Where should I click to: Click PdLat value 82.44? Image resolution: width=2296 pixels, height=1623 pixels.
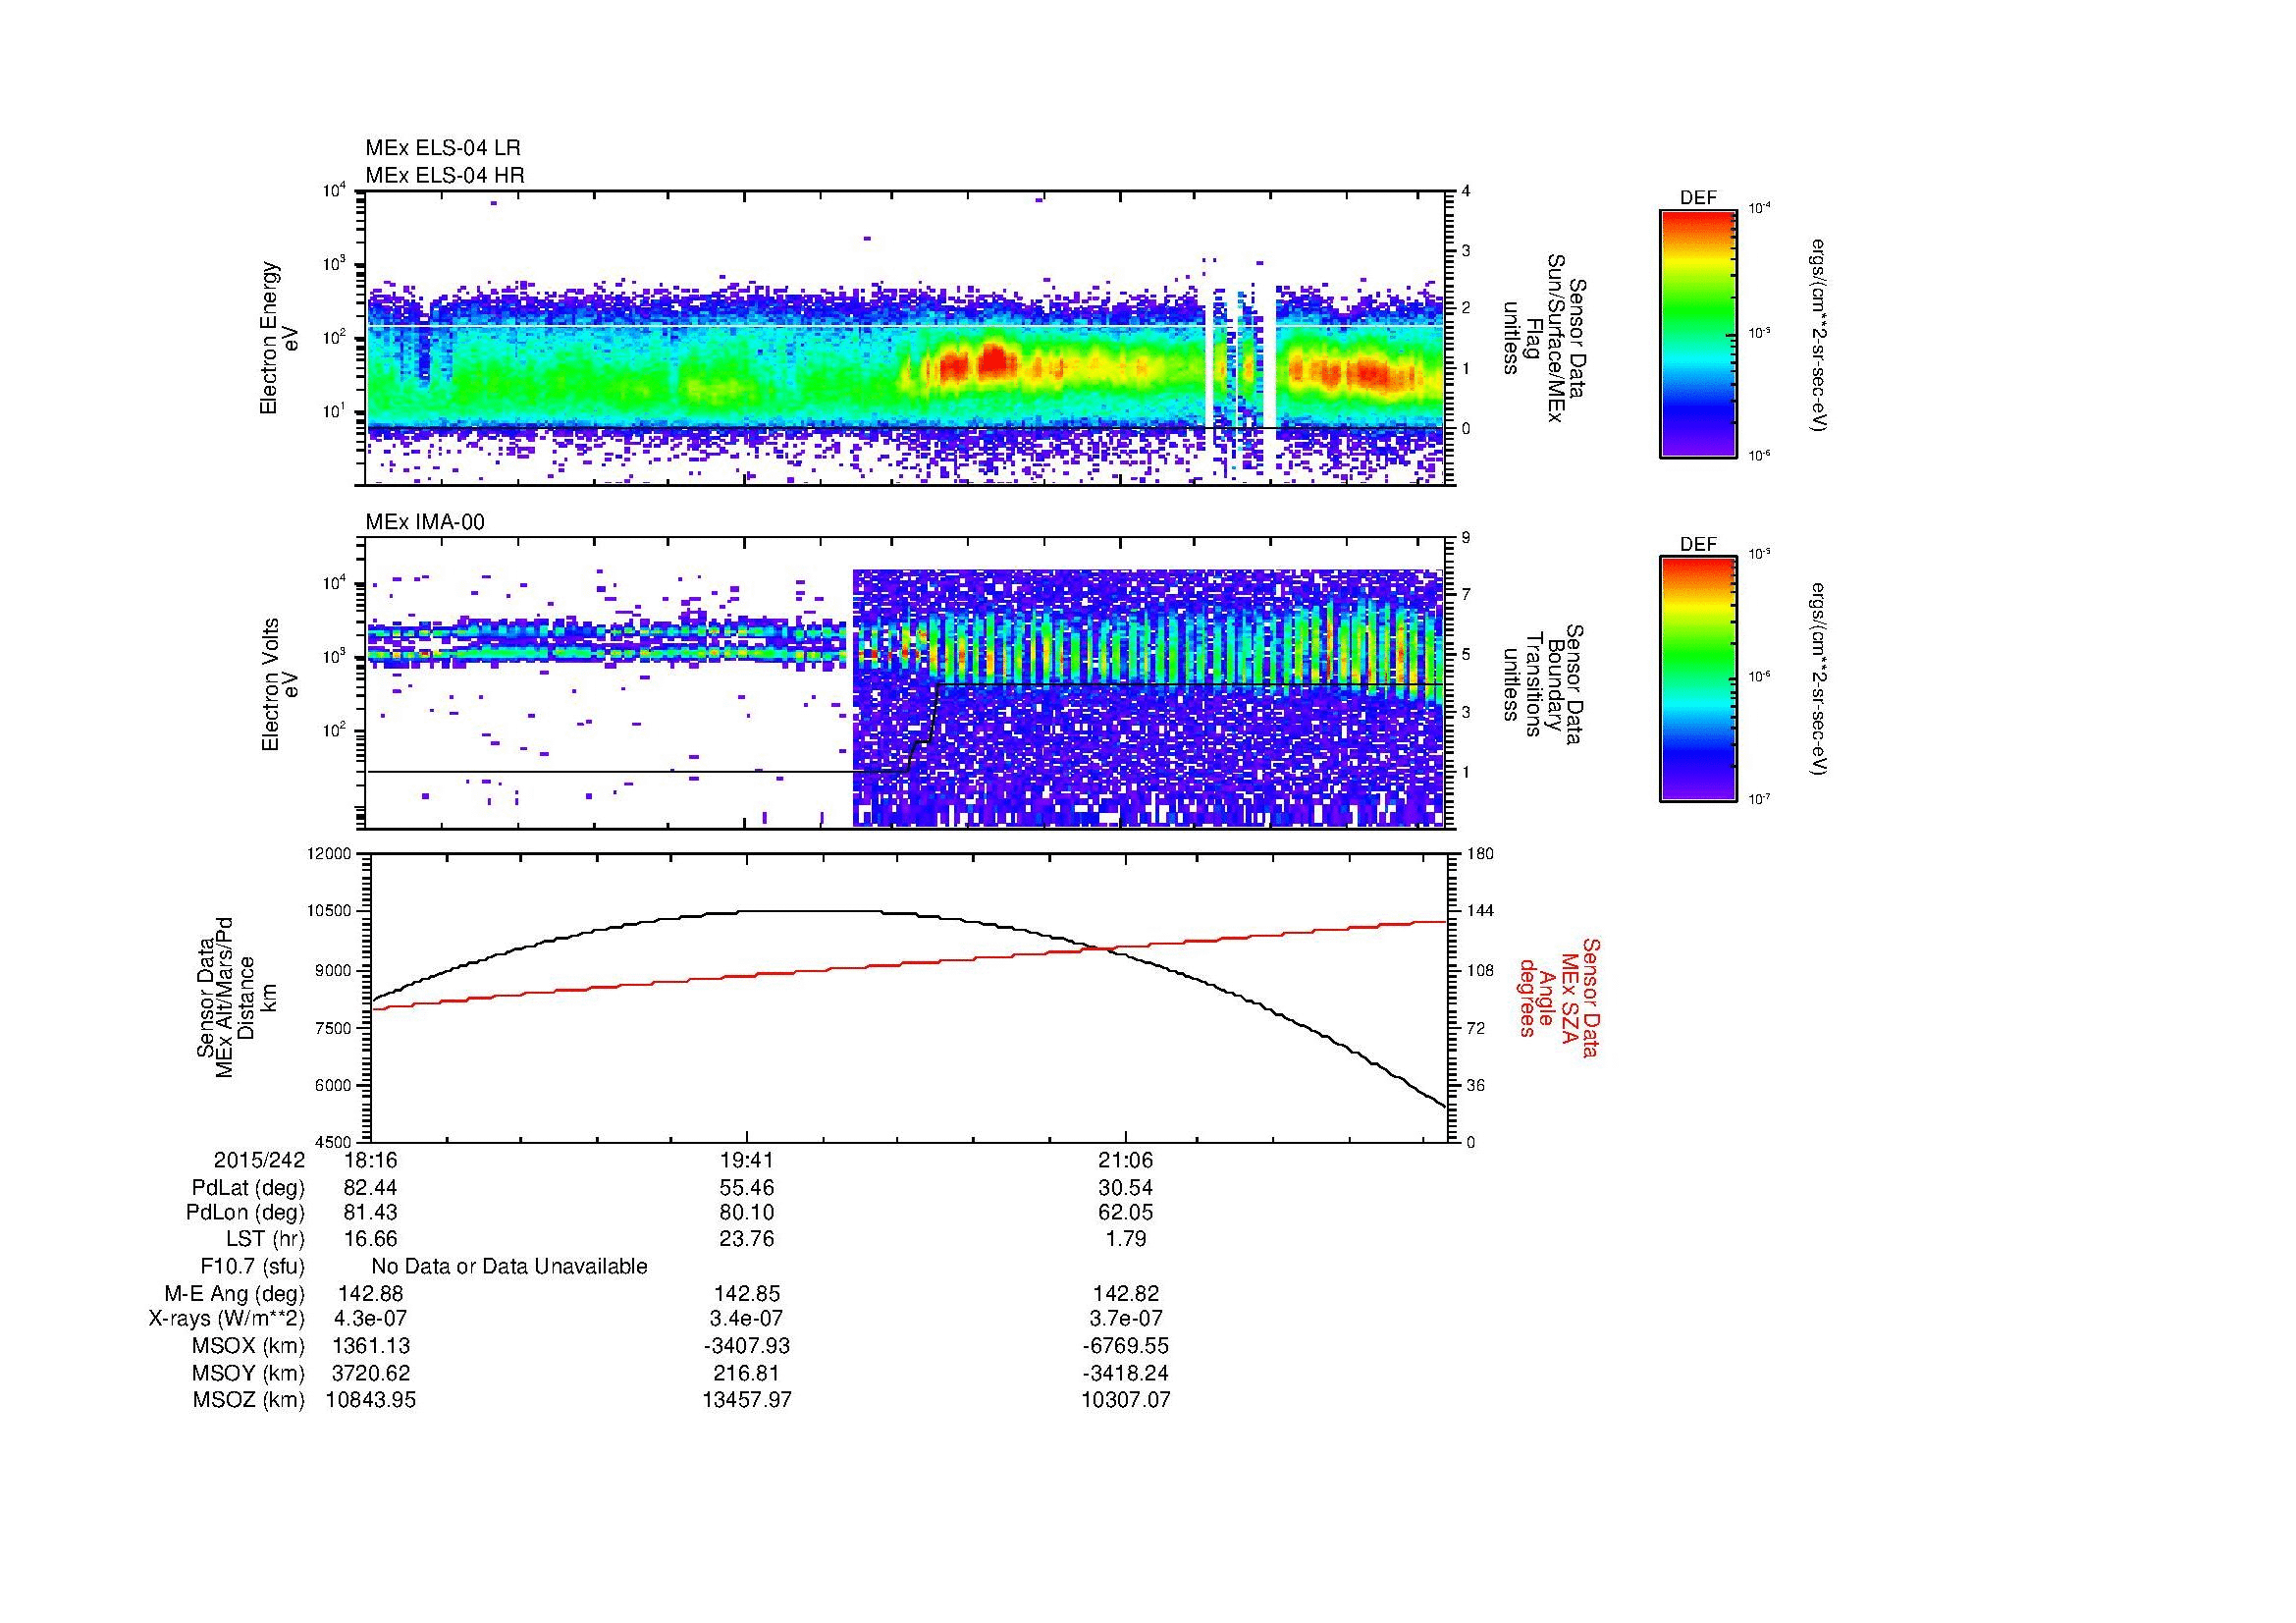click(x=371, y=1188)
